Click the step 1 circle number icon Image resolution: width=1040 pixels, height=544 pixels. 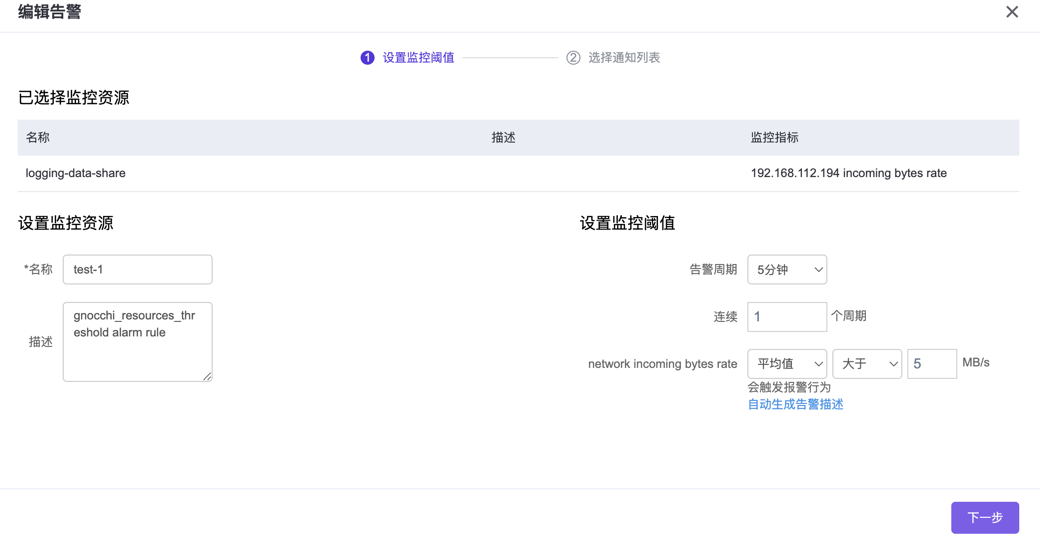[367, 58]
